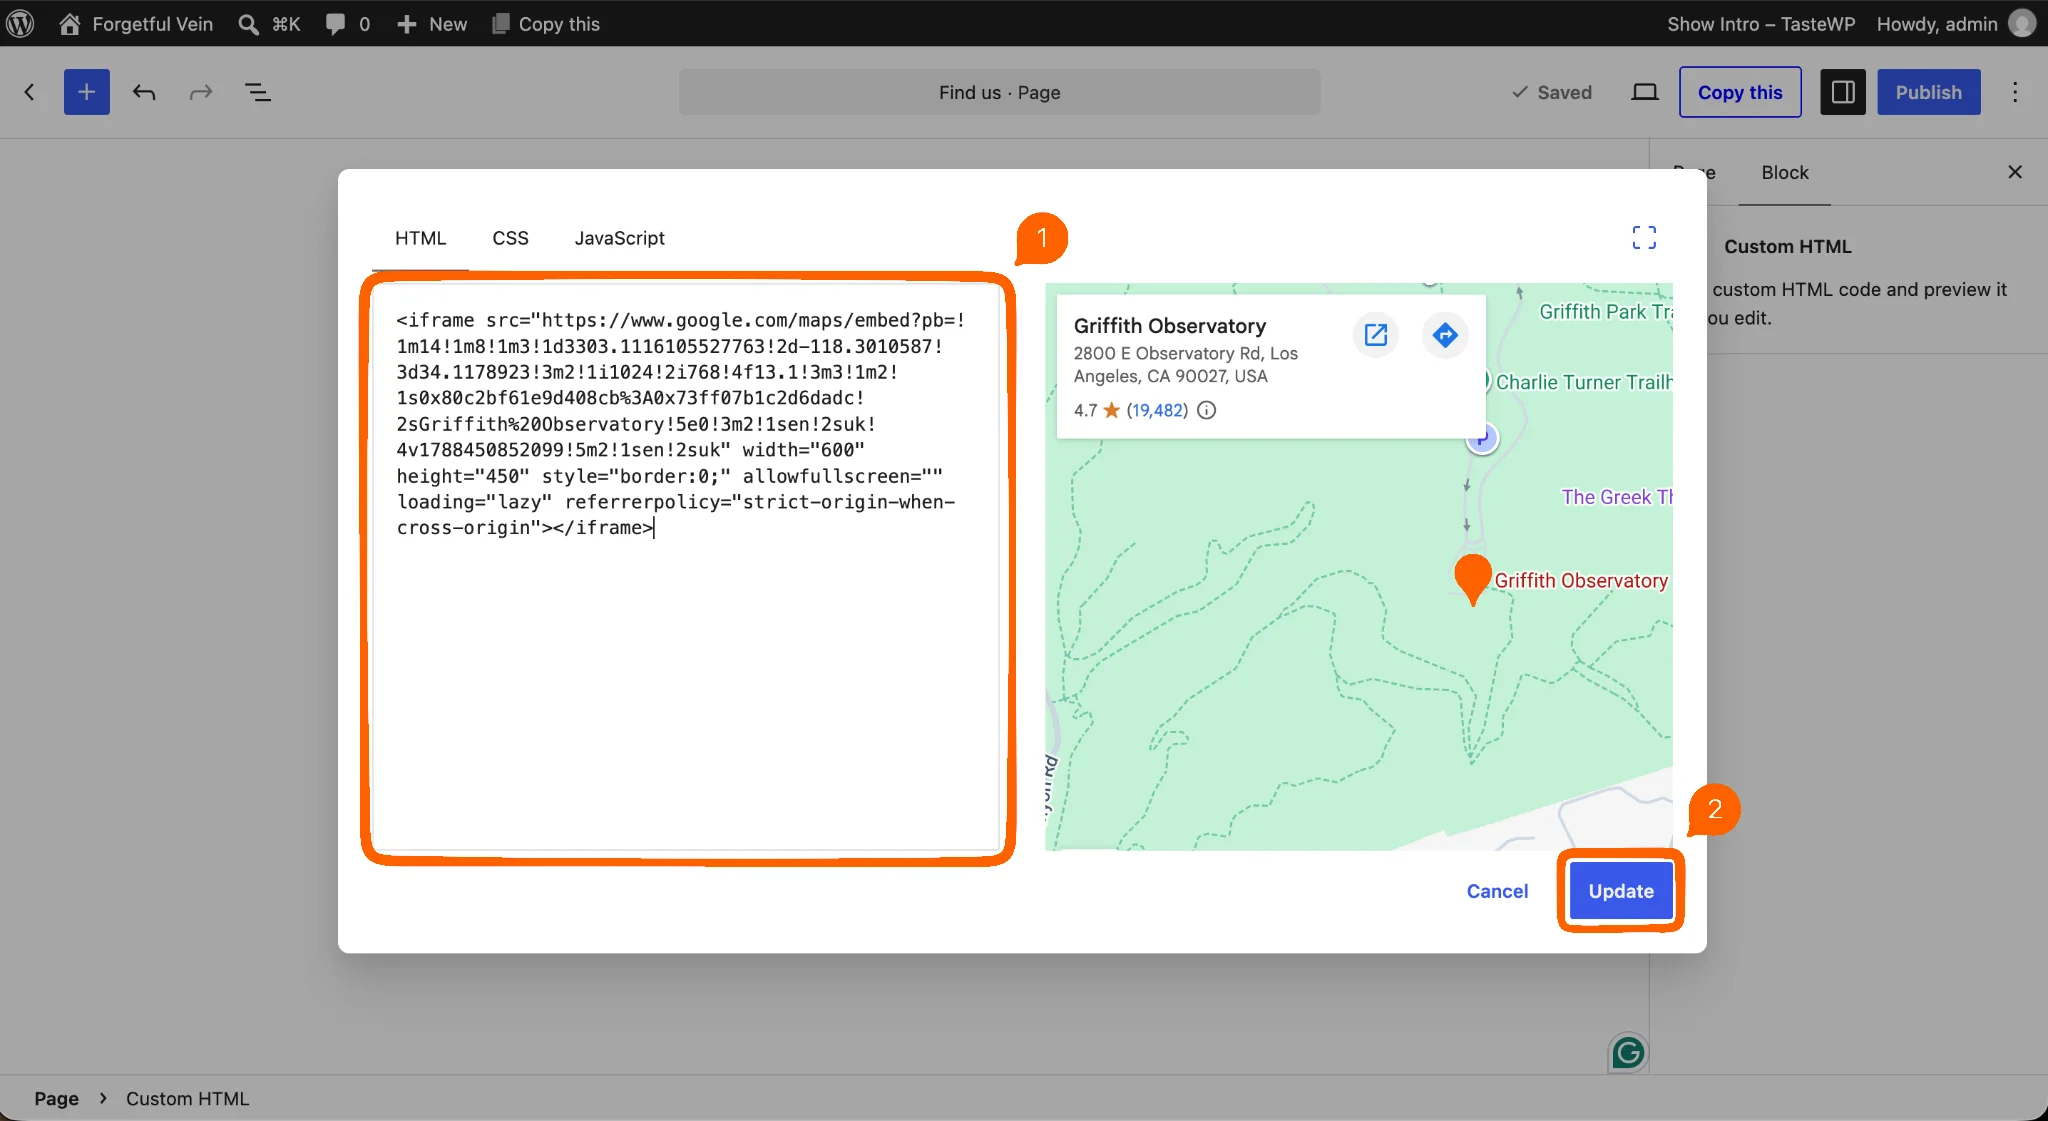Click the Find us · Page title bar
Image resolution: width=2048 pixels, height=1121 pixels.
pos(1000,92)
